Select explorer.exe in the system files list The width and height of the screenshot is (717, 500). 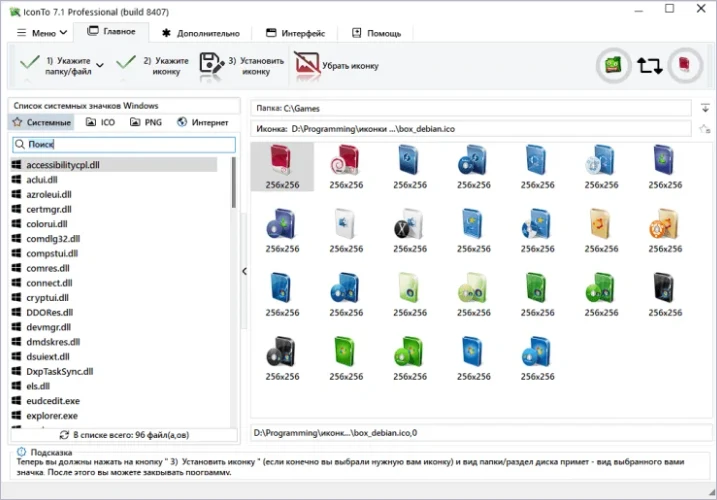point(52,415)
